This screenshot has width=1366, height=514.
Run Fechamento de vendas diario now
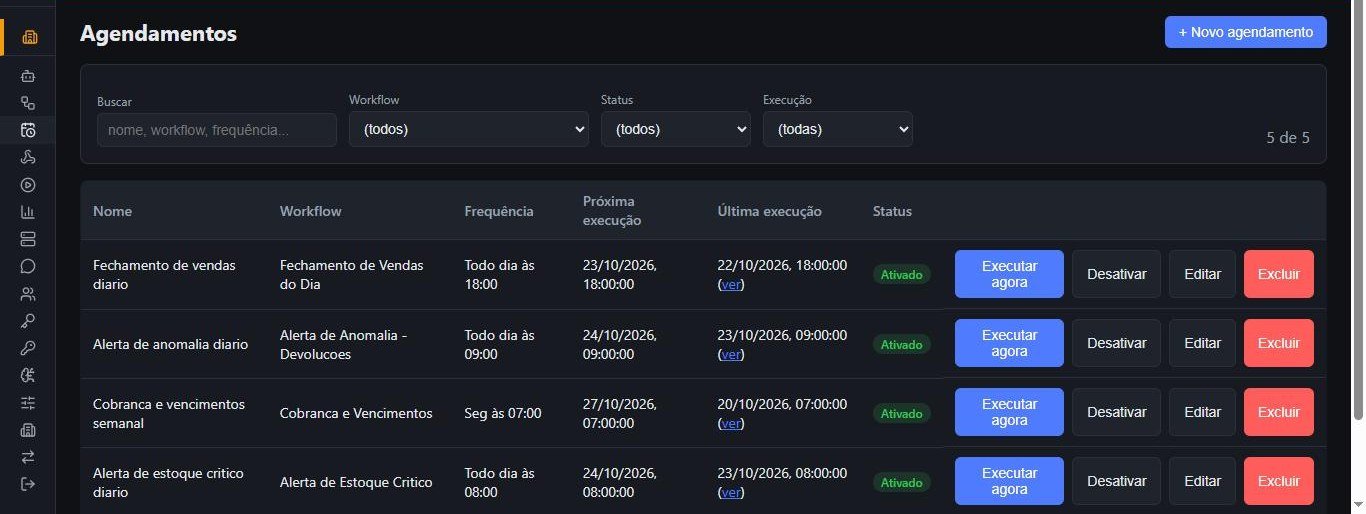1009,274
